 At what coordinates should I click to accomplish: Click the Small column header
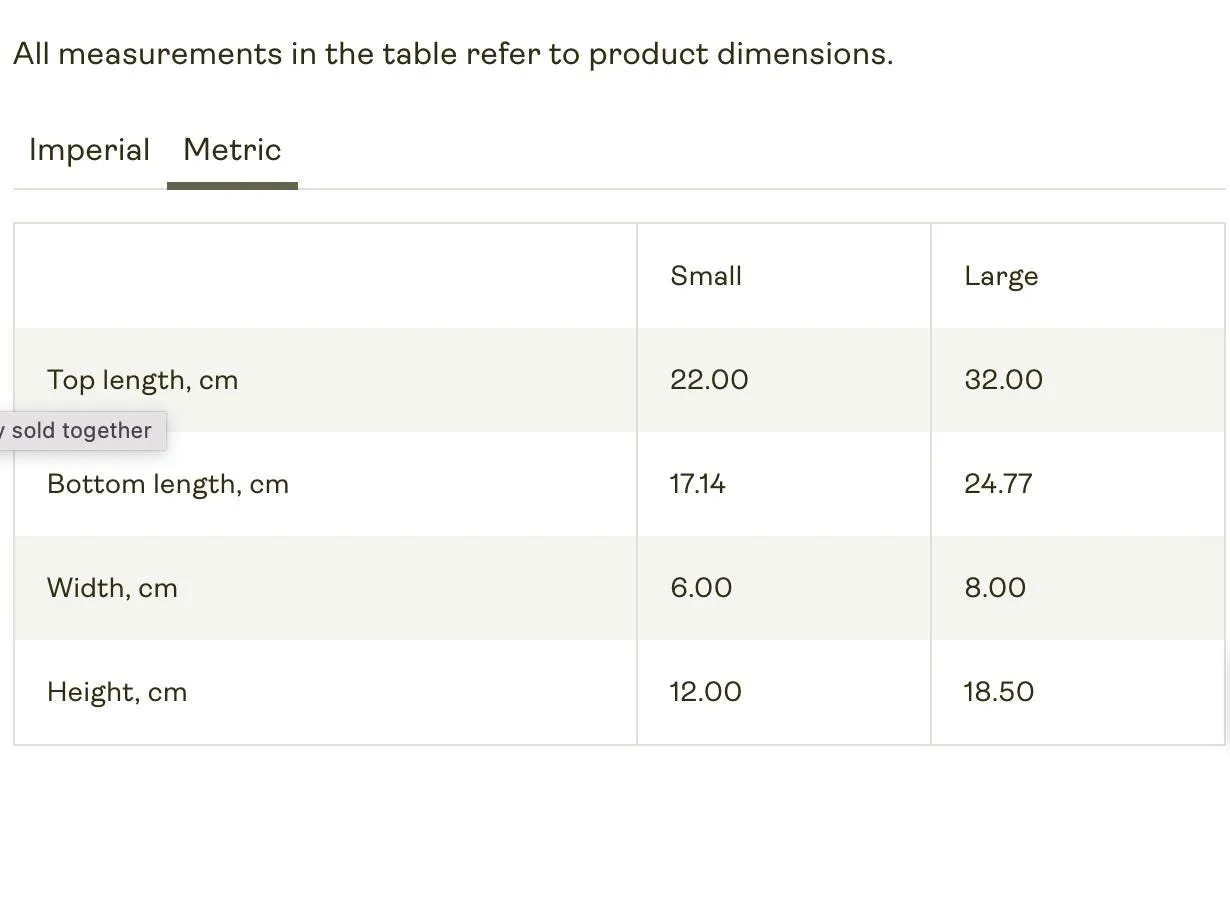(x=706, y=276)
